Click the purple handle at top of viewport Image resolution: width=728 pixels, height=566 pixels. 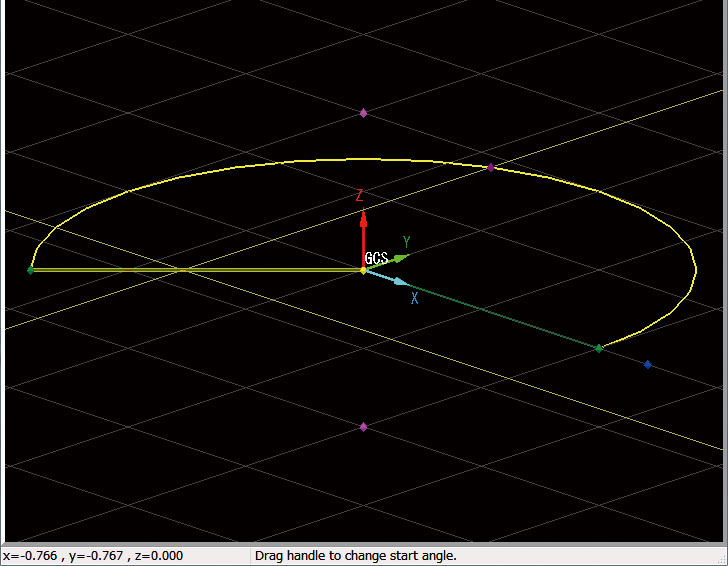click(x=364, y=113)
